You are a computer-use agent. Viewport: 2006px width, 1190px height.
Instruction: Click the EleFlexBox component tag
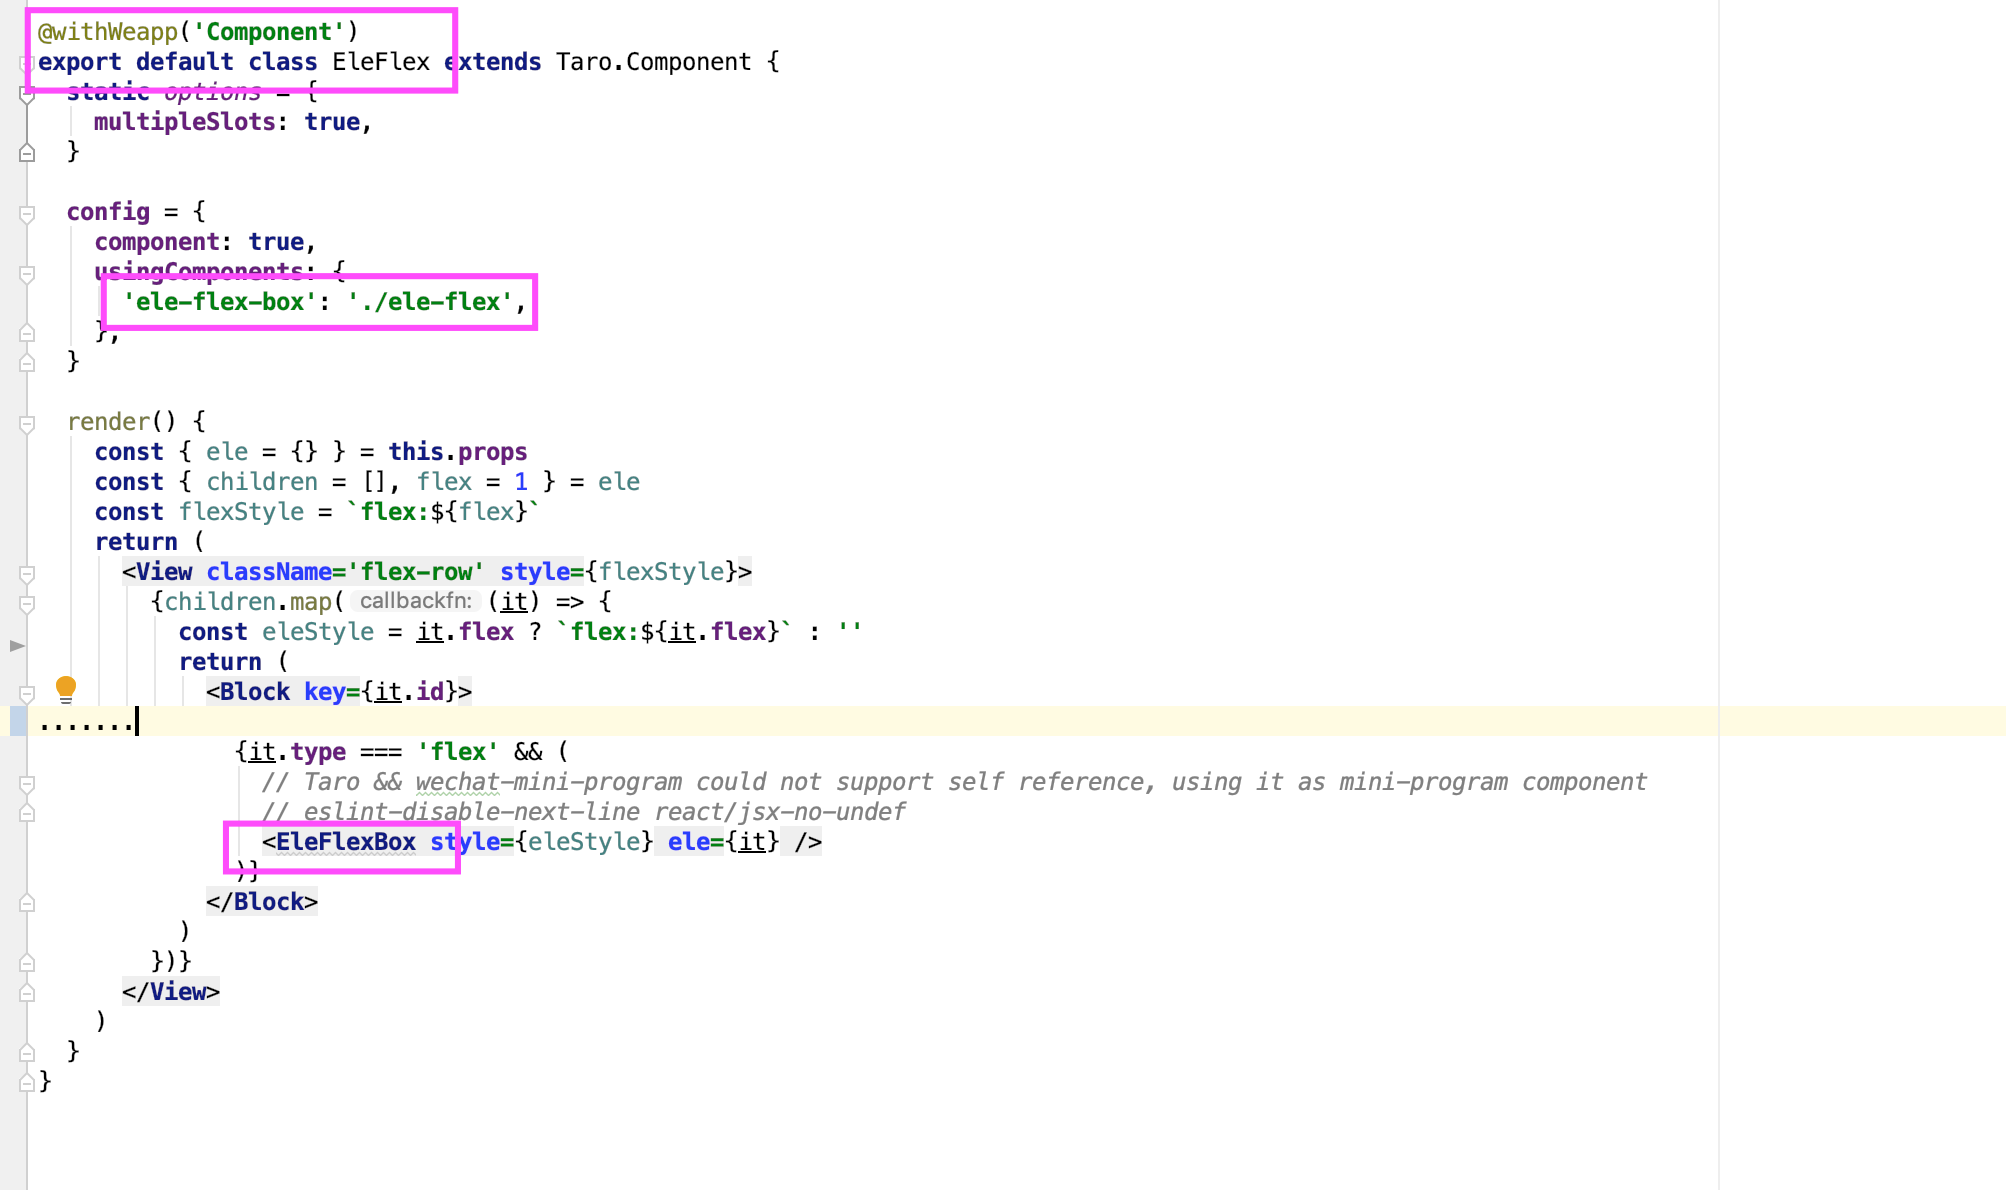click(345, 842)
